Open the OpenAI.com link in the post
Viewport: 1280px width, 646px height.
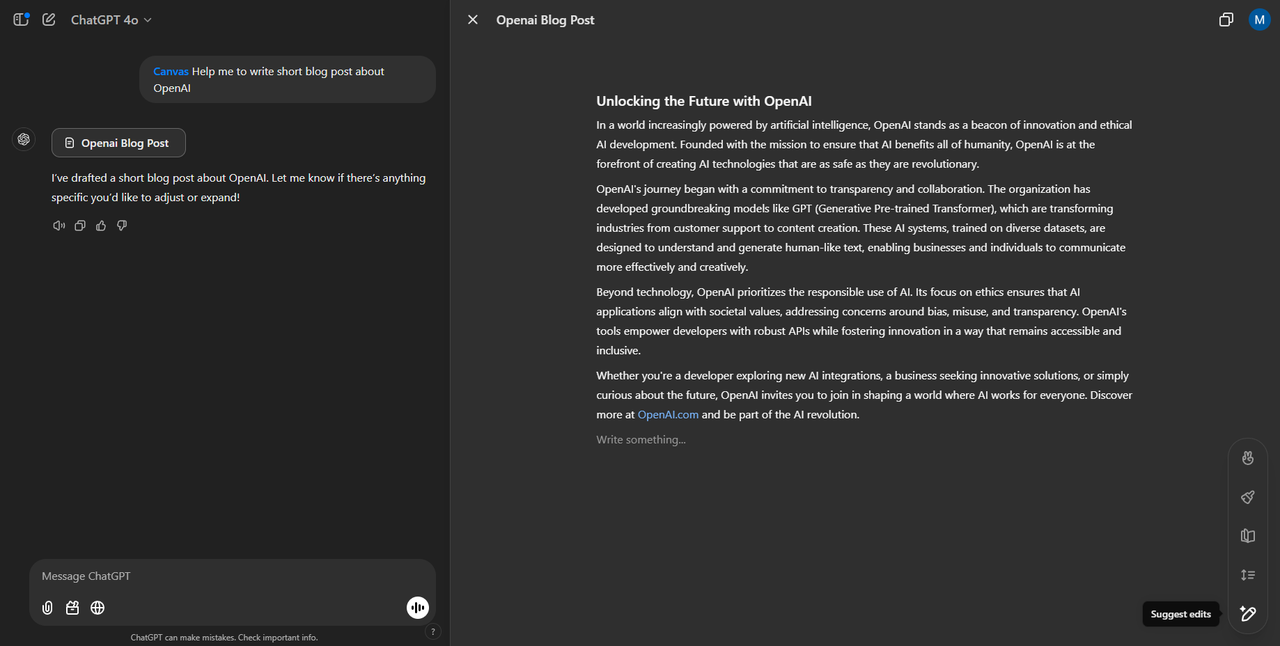[668, 414]
